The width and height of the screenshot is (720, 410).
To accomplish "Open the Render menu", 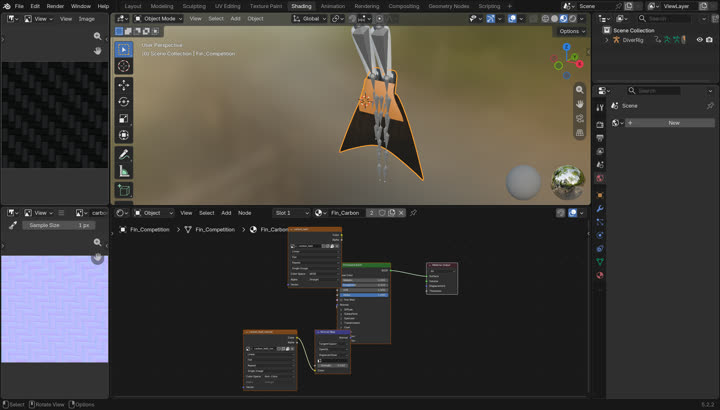I will pos(55,6).
